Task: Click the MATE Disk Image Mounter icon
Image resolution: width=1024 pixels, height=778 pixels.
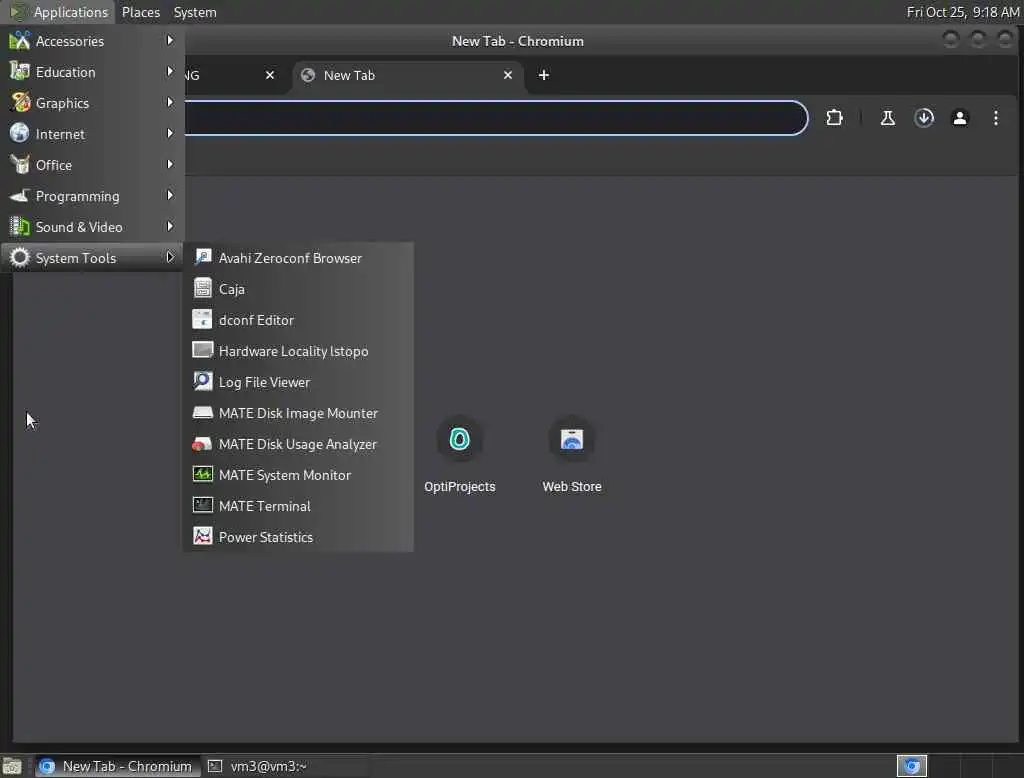Action: tap(202, 412)
